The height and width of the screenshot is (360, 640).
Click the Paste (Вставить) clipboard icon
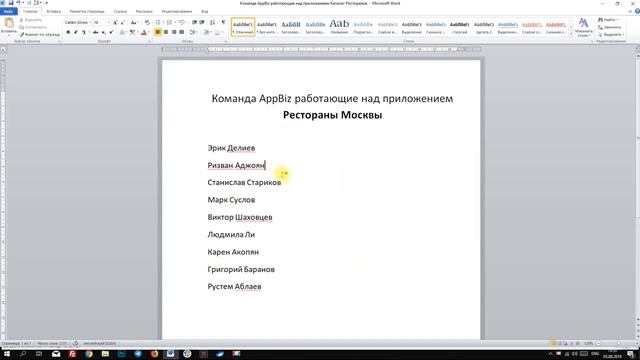click(x=9, y=23)
